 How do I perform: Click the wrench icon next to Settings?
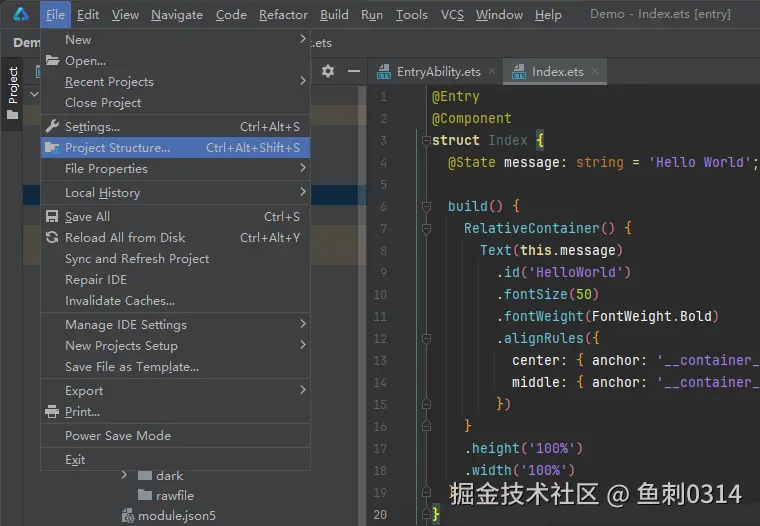click(52, 126)
